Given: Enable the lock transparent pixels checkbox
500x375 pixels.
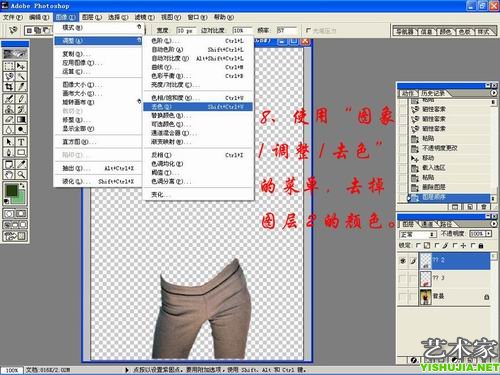Looking at the screenshot, I should [x=418, y=246].
